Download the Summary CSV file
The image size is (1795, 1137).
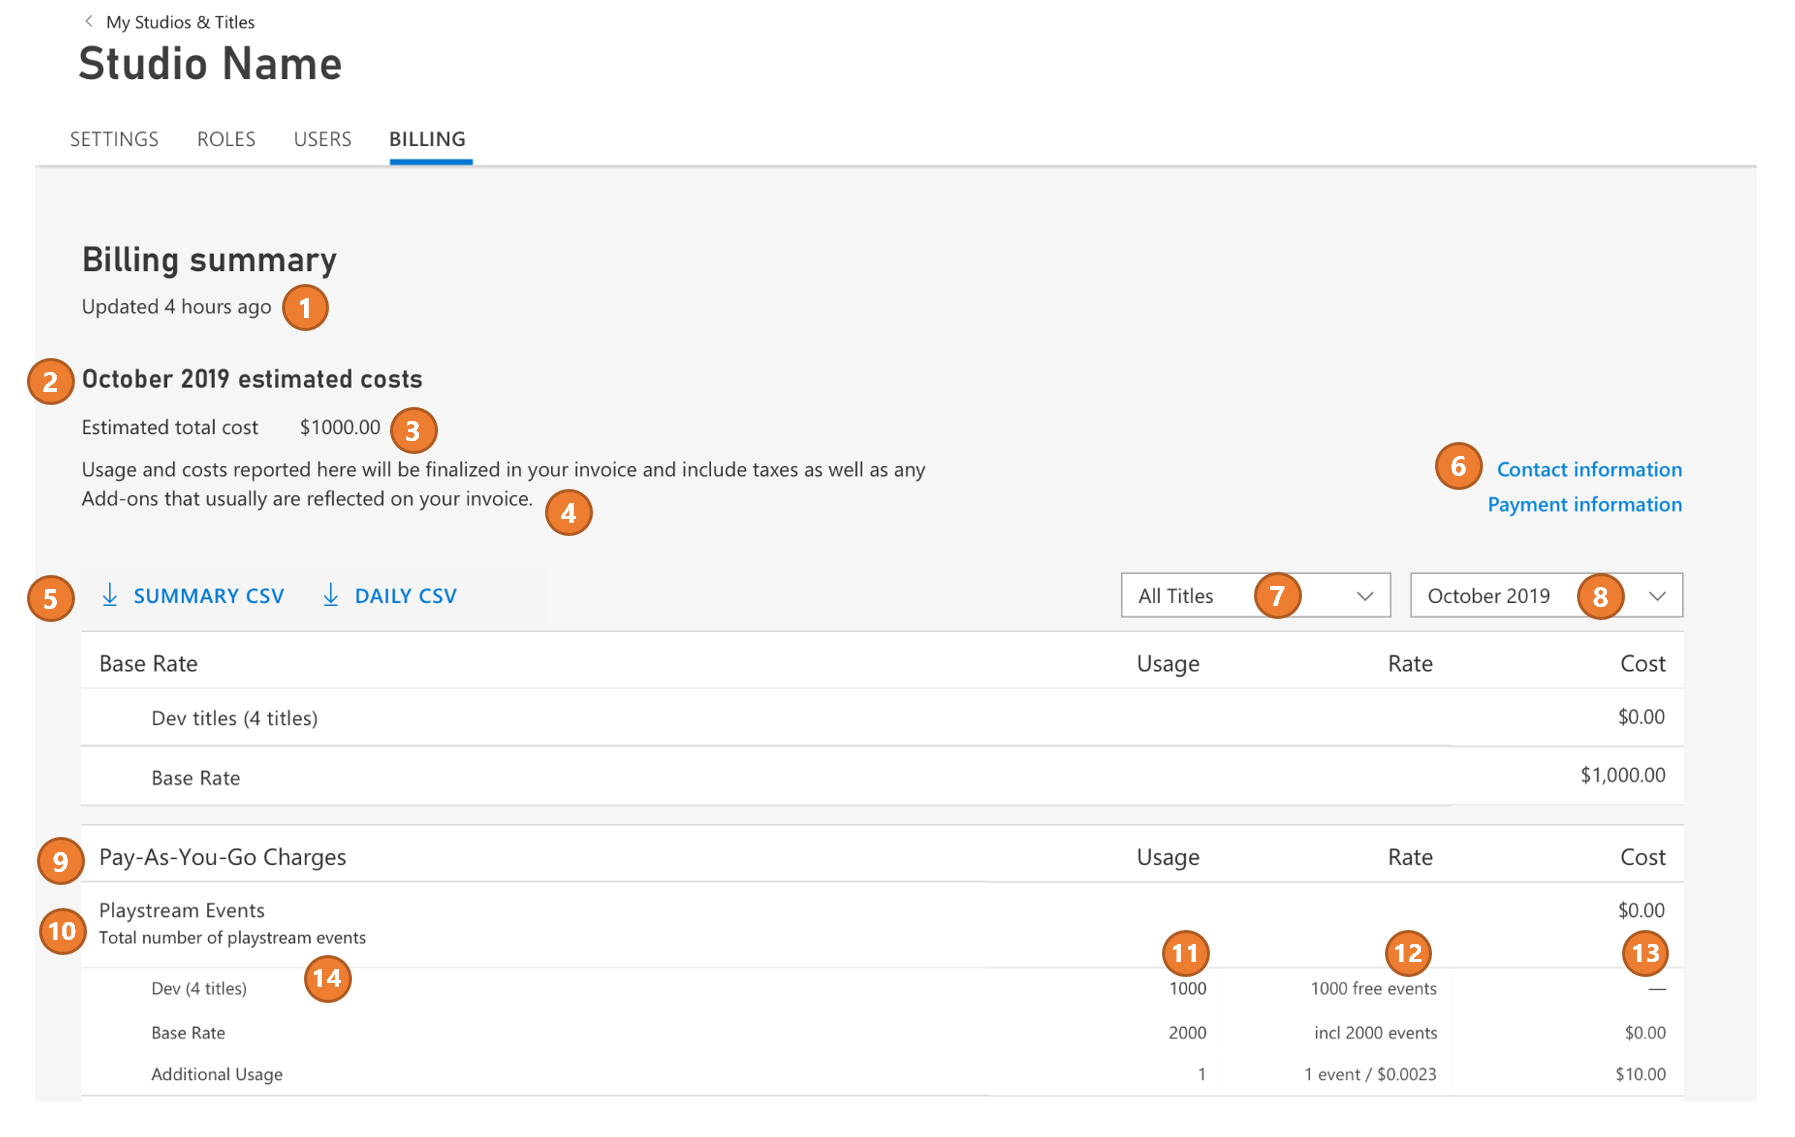pyautogui.click(x=208, y=595)
